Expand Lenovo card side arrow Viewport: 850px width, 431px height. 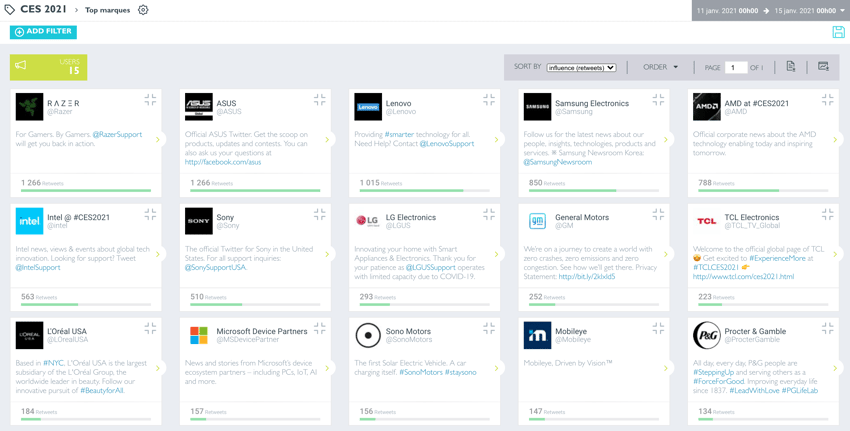(497, 140)
